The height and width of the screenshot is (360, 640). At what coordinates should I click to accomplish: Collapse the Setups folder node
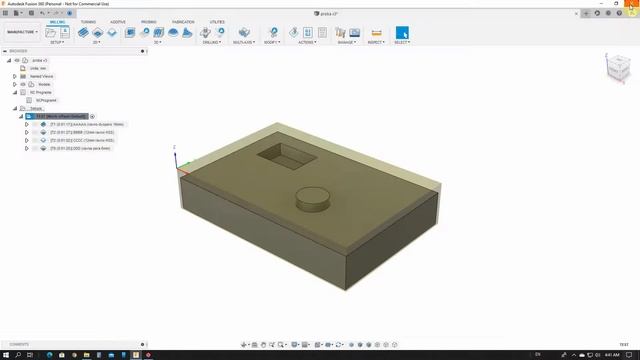point(15,109)
